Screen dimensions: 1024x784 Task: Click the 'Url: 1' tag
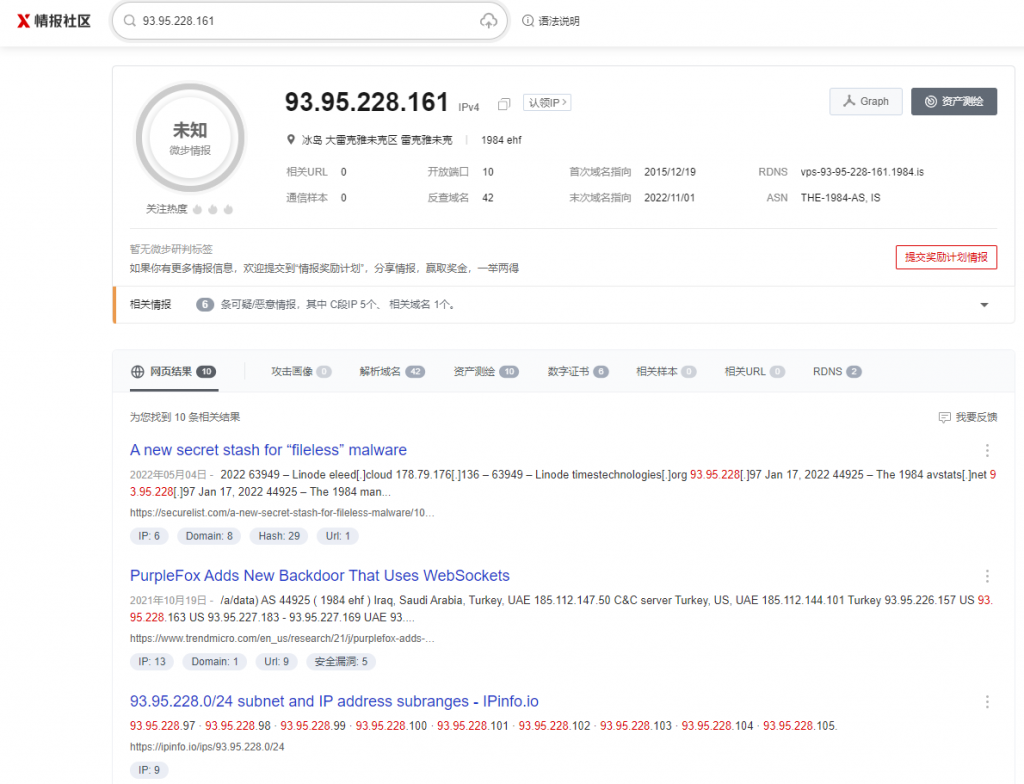click(338, 536)
